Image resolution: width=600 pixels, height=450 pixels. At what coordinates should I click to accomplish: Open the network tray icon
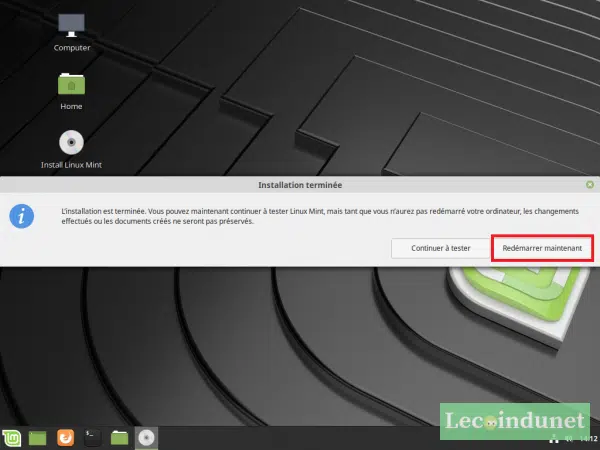554,439
